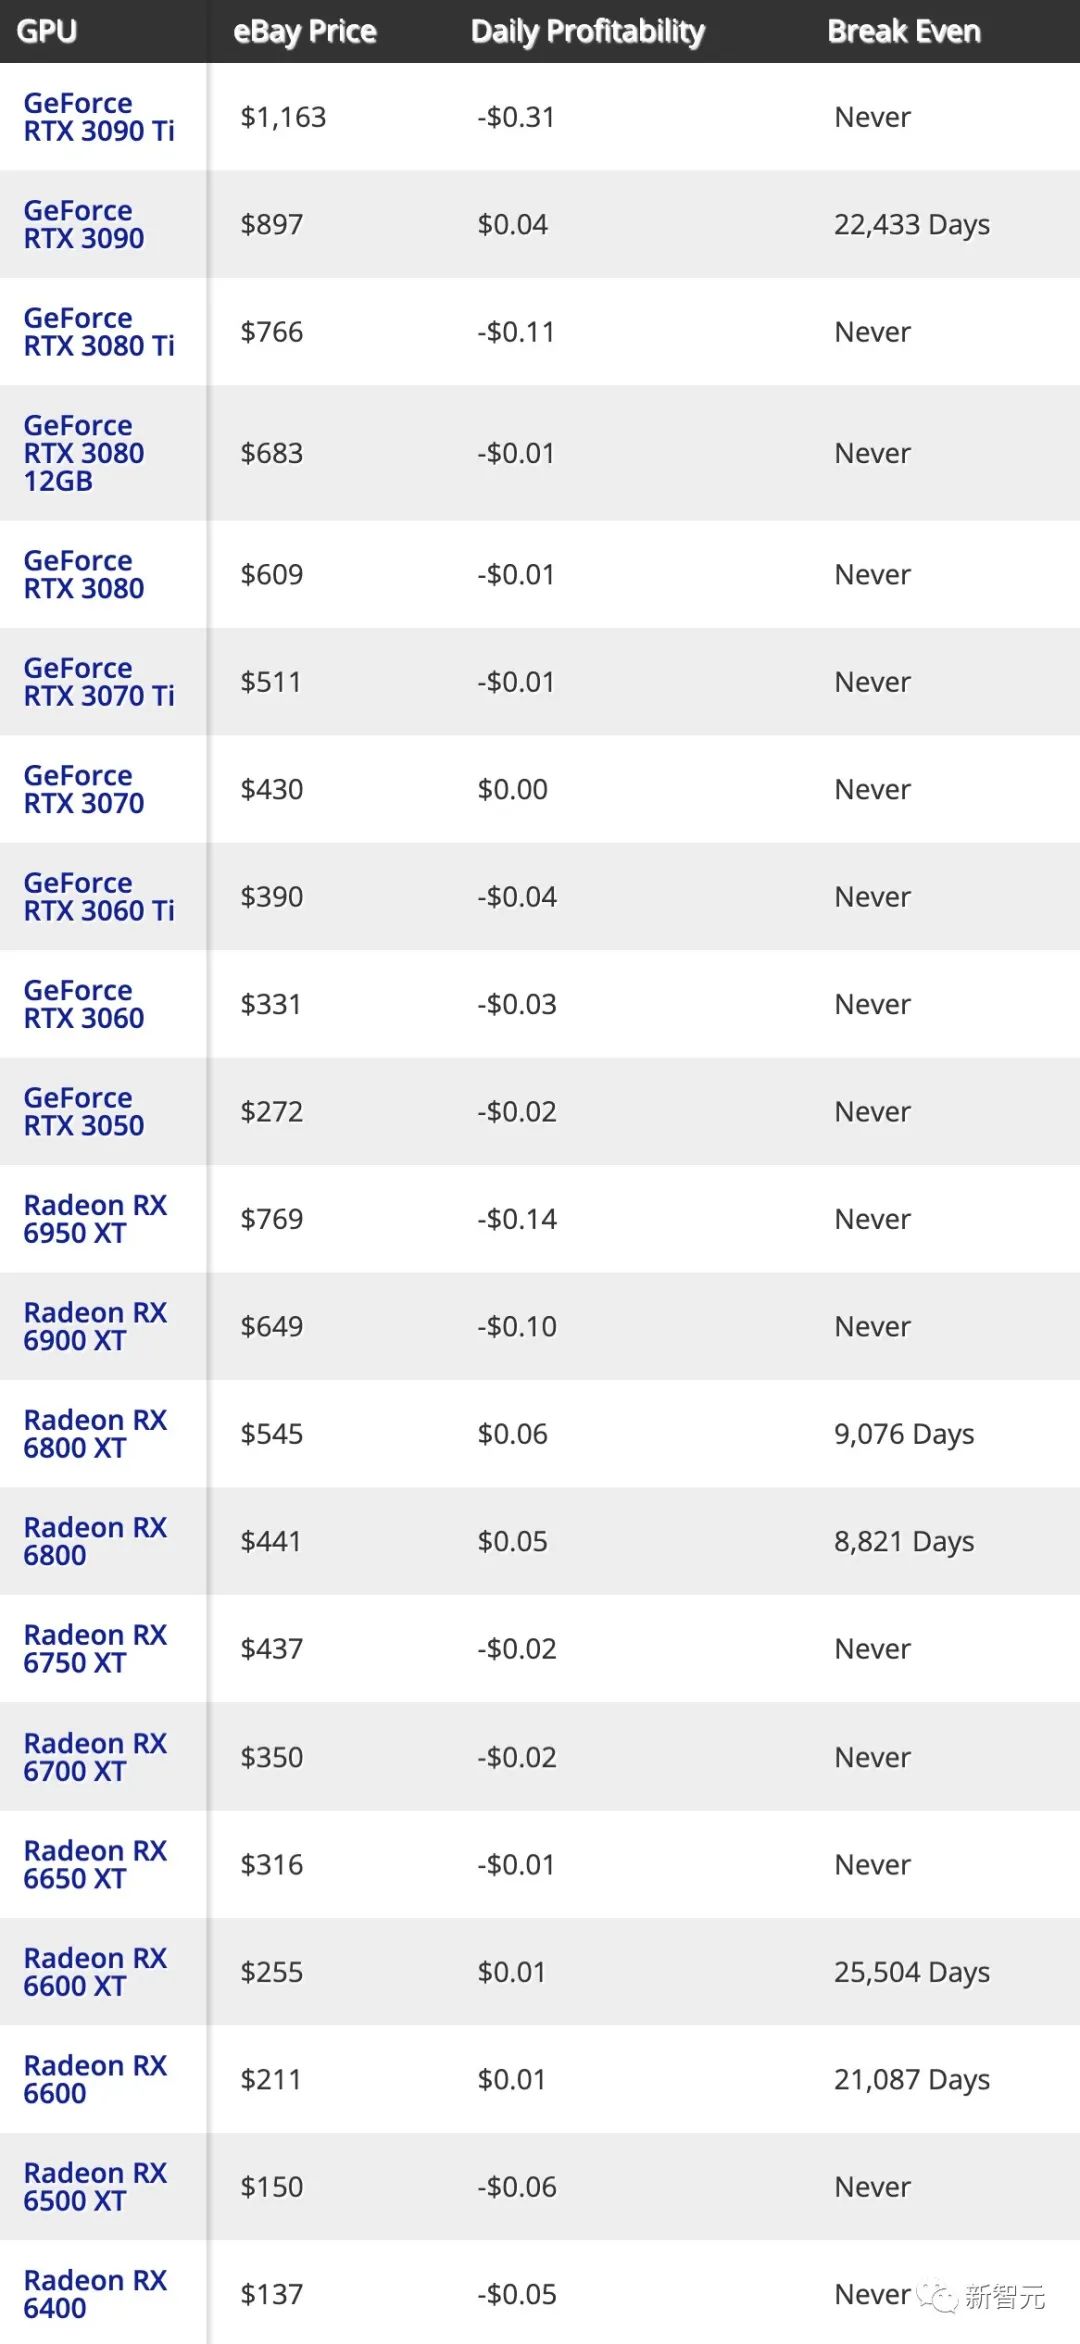Screen dimensions: 1080x2344
Task: Open the Radeon RX 6500 XT link
Action: pos(95,2187)
